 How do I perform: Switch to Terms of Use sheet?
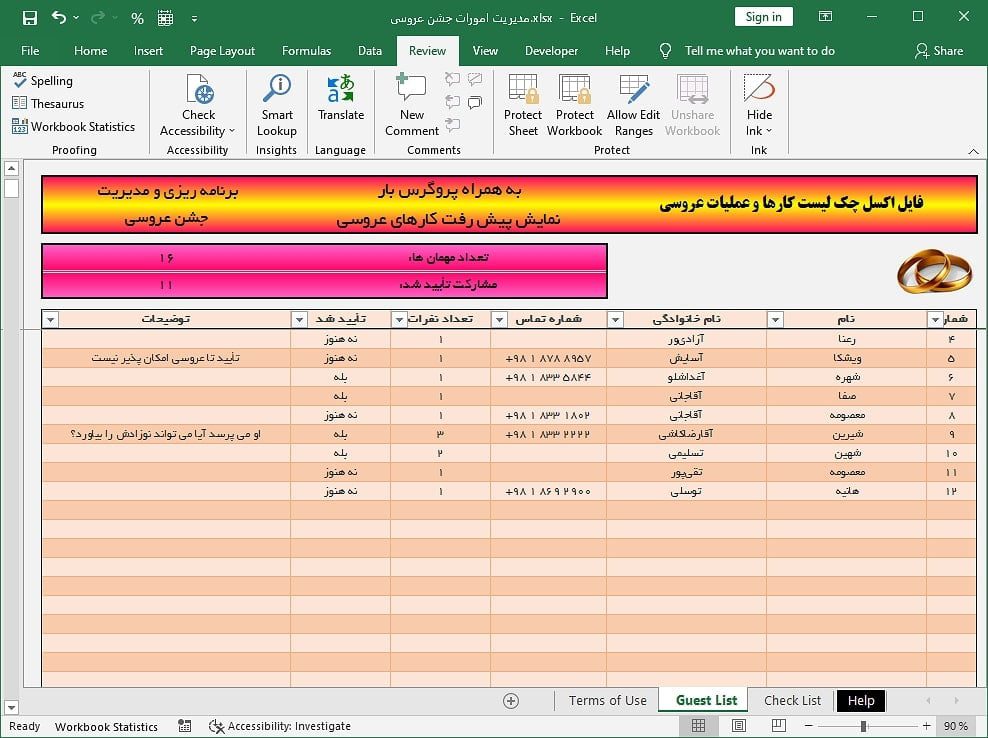point(607,701)
